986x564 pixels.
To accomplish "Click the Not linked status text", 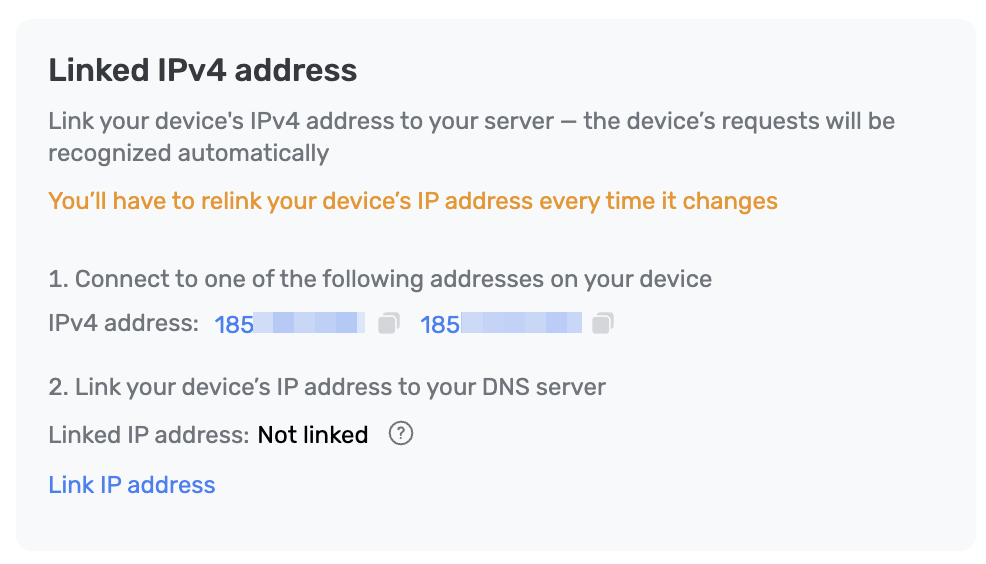I will 313,434.
